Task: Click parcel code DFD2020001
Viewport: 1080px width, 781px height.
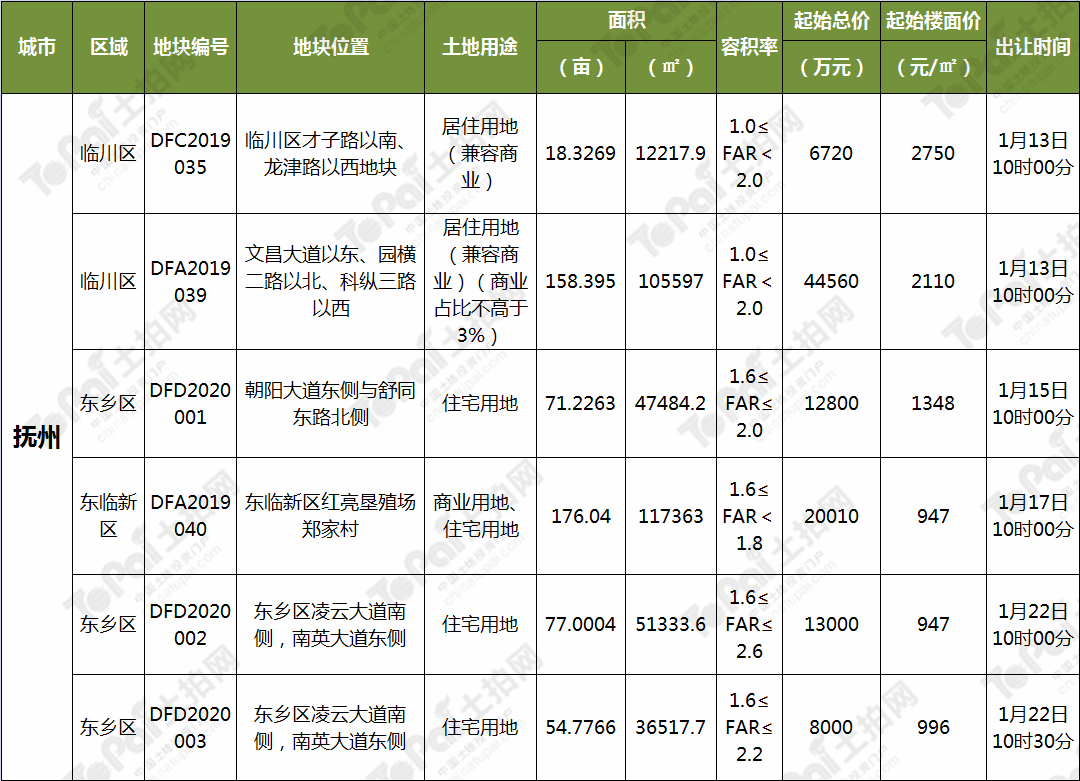Action: (x=191, y=403)
